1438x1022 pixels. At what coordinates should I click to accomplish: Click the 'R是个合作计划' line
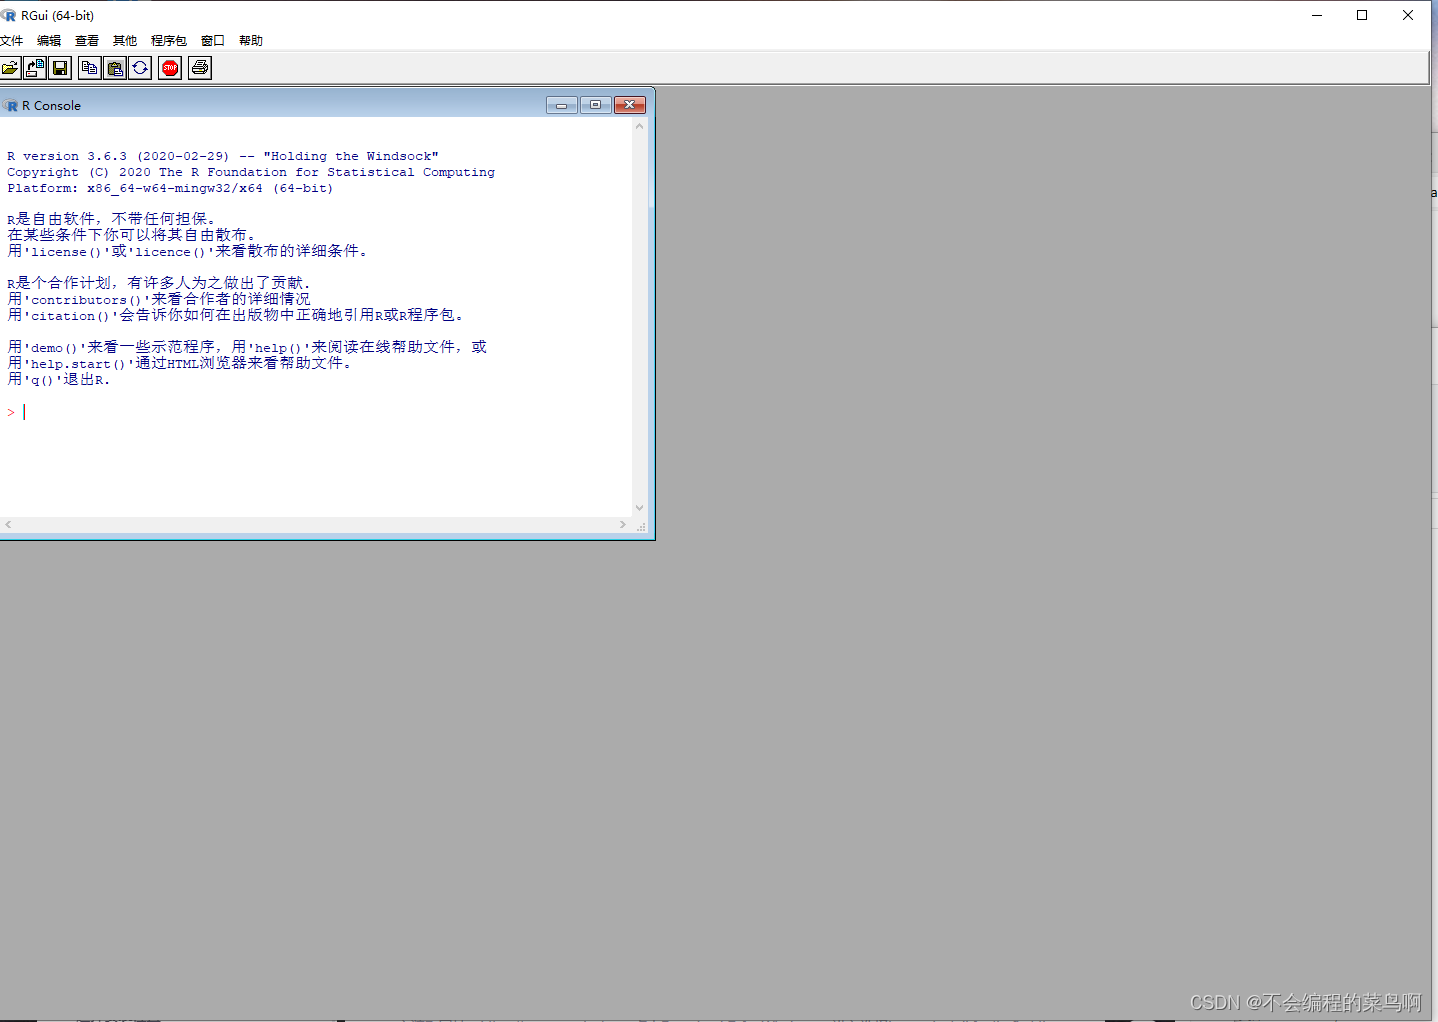pyautogui.click(x=159, y=283)
